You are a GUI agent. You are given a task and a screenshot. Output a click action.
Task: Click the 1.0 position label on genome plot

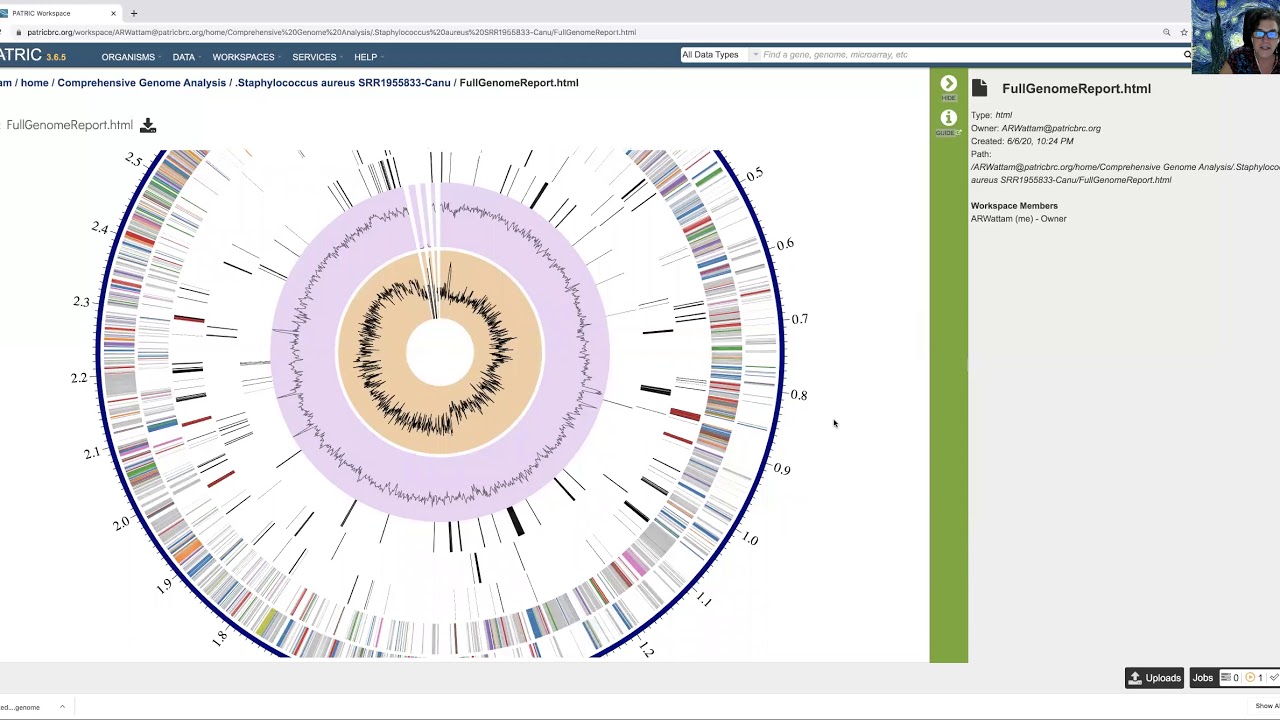click(x=750, y=538)
